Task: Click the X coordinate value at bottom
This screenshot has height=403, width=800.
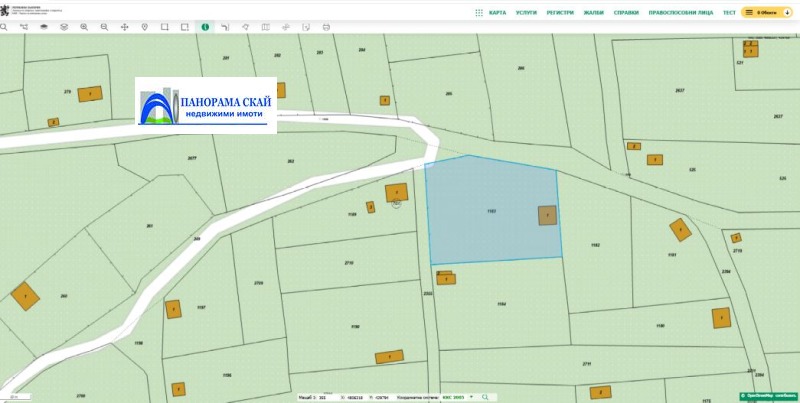Action: click(356, 397)
